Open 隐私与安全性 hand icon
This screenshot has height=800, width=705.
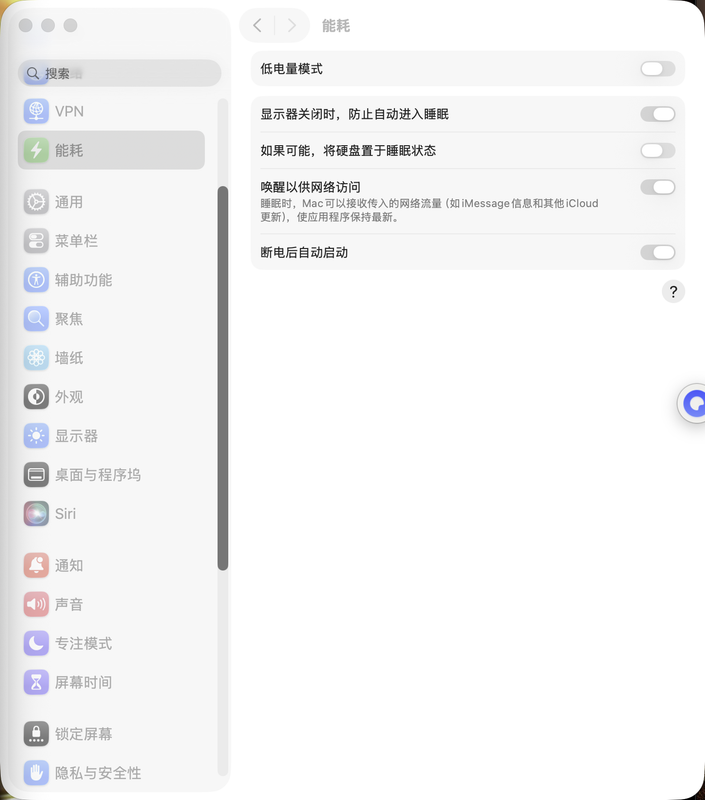pos(36,772)
